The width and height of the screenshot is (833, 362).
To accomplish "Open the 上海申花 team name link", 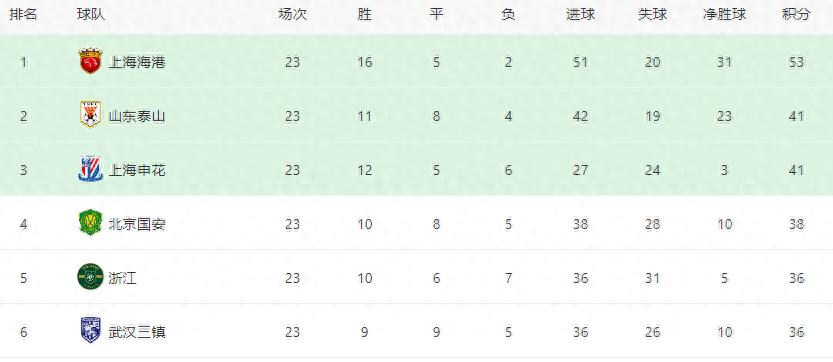I will 137,171.
